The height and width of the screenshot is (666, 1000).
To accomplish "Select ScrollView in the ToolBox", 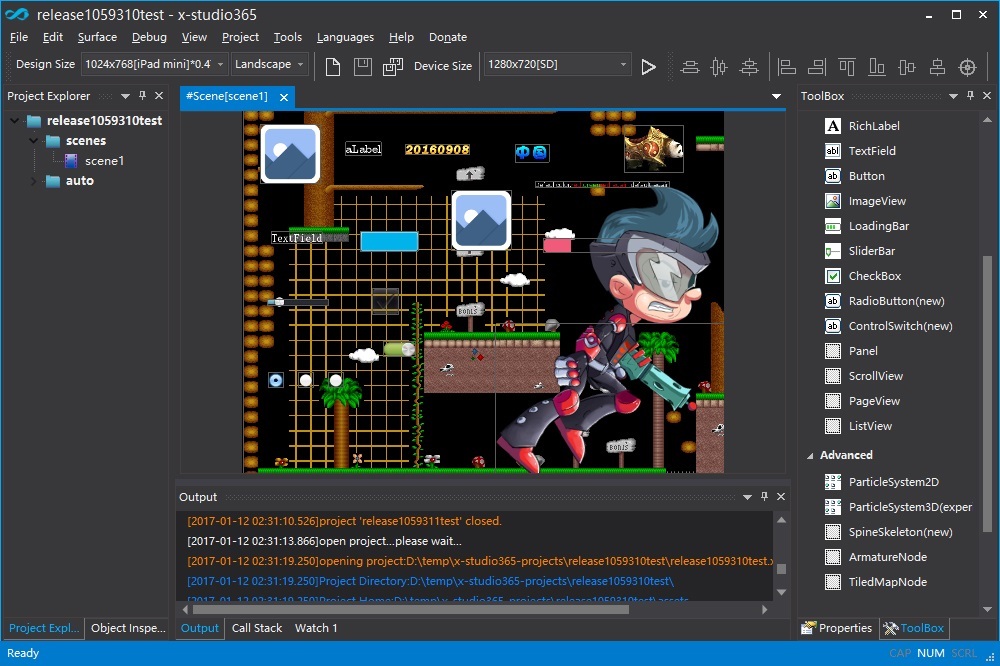I will tap(875, 376).
